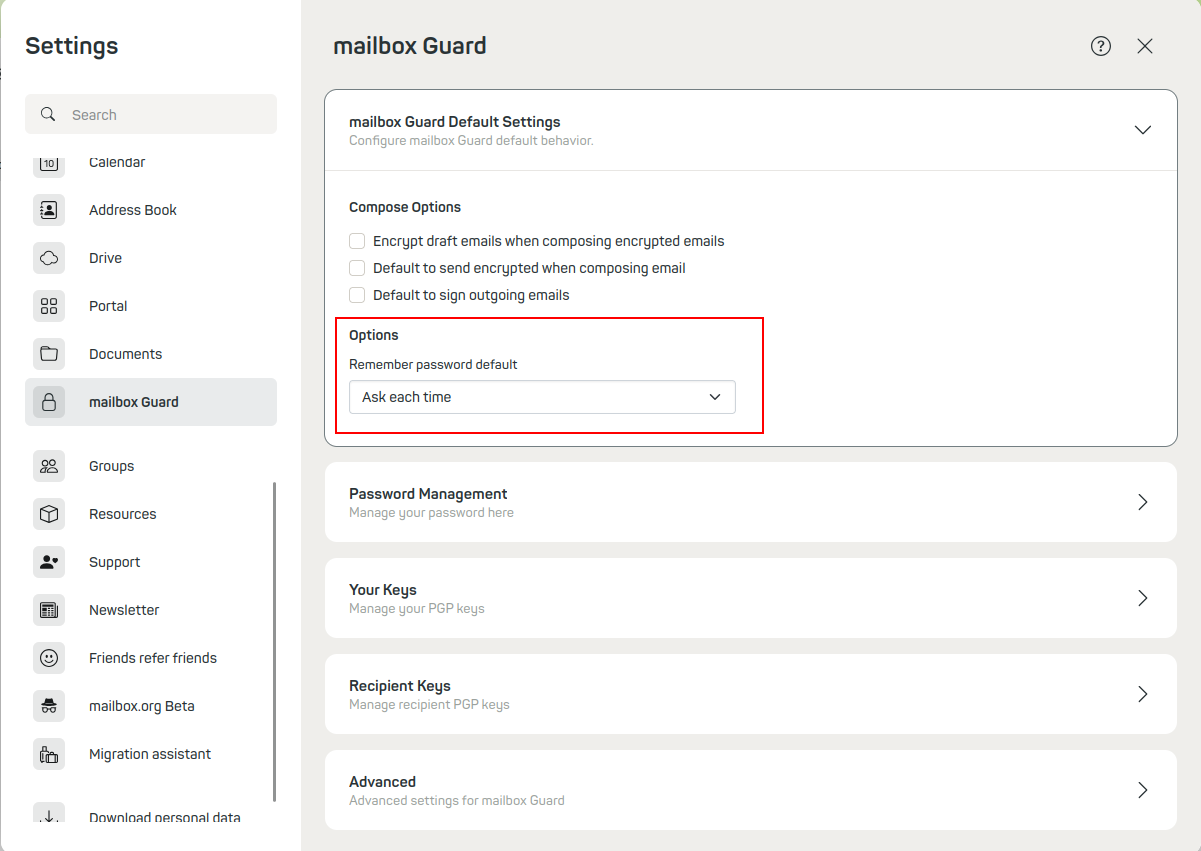Collapse mailbox Guard Default Settings section

(1142, 129)
